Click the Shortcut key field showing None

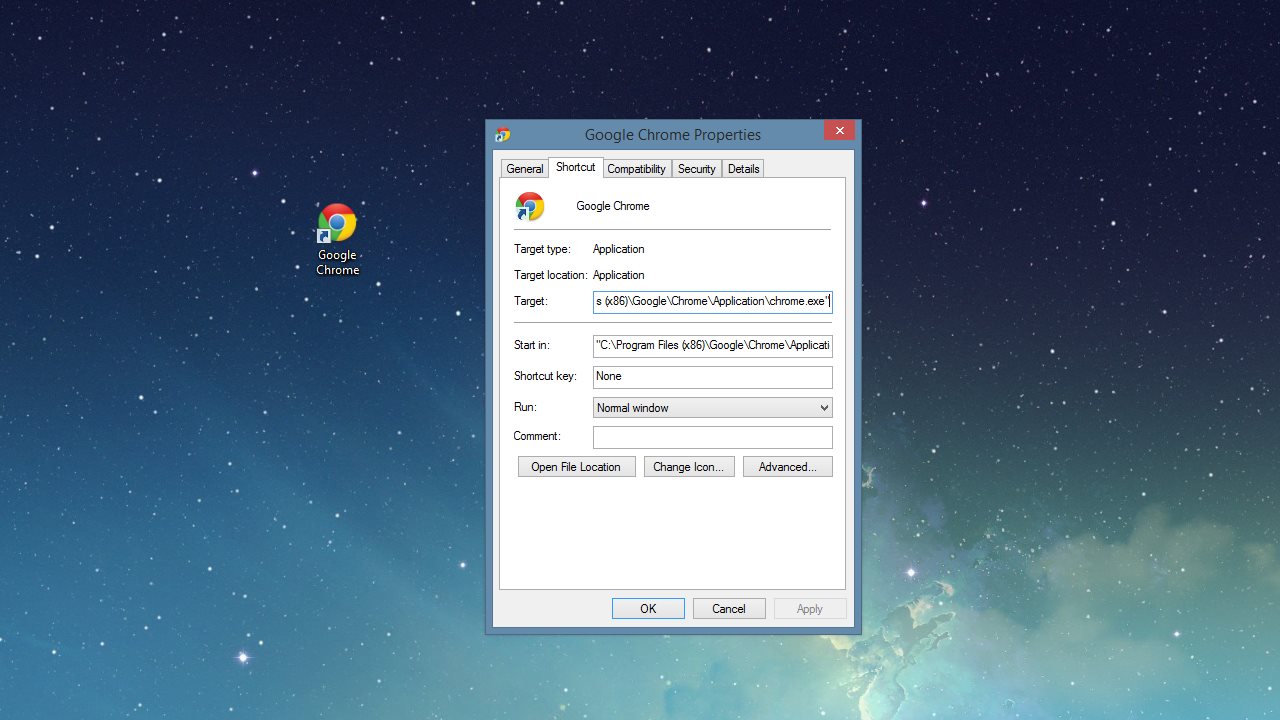[x=712, y=377]
